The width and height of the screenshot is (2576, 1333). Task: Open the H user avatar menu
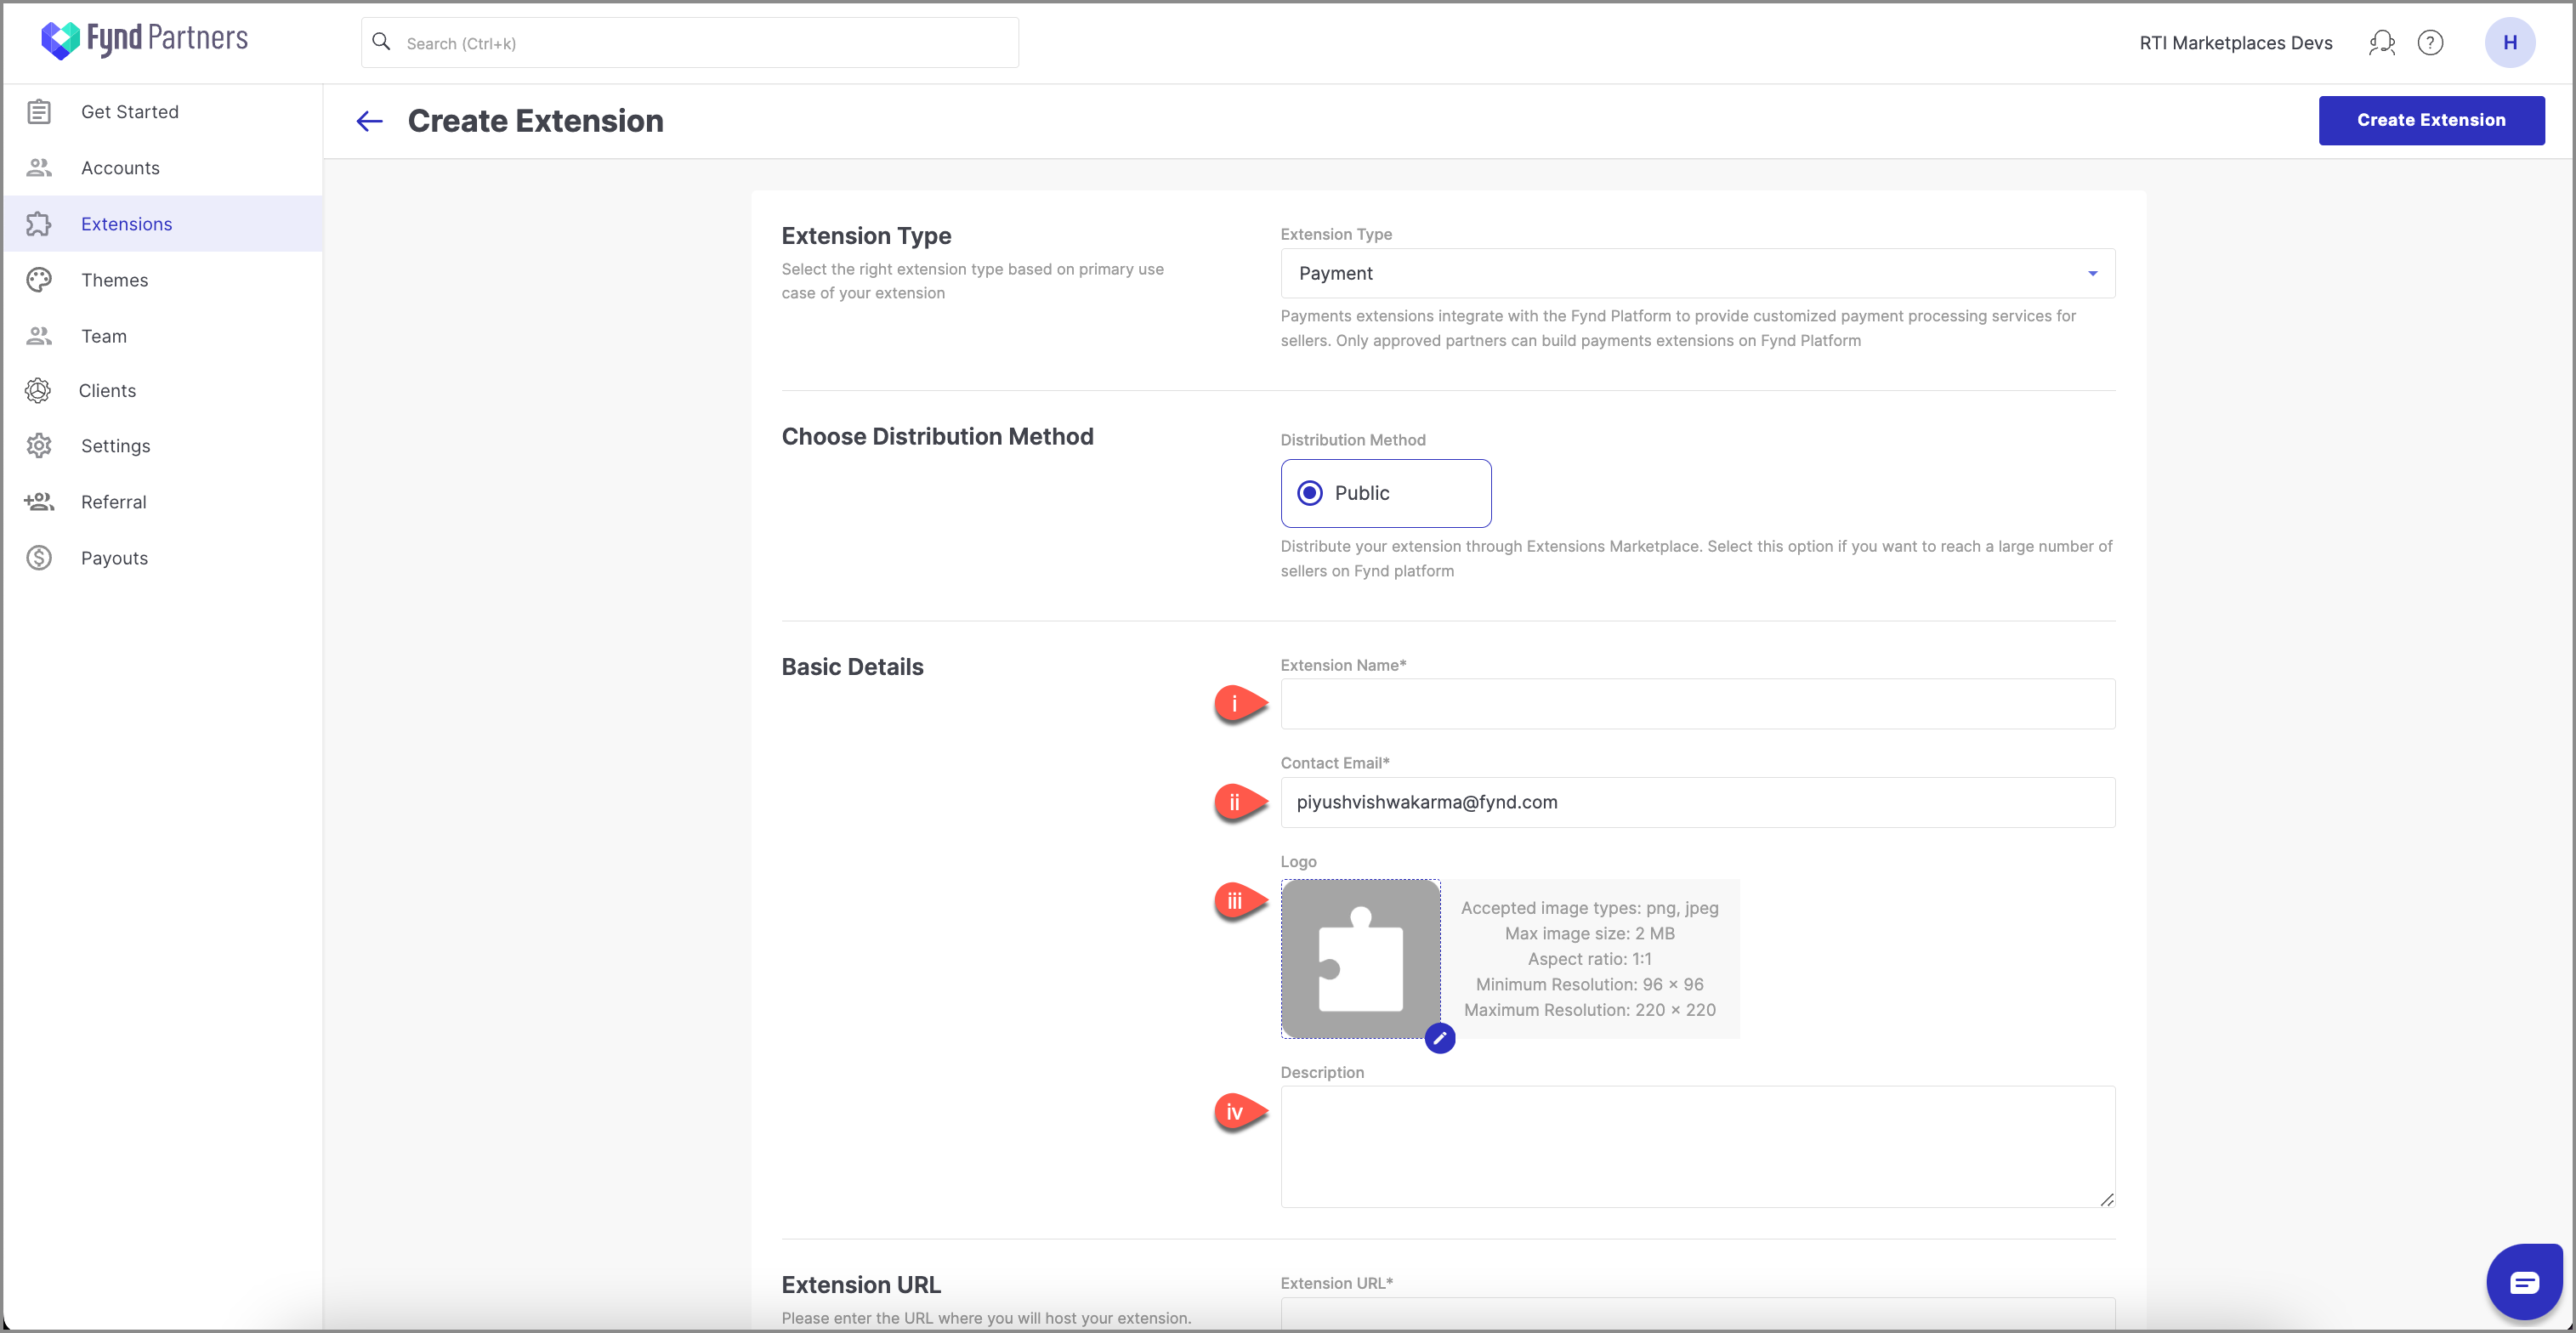tap(2509, 43)
